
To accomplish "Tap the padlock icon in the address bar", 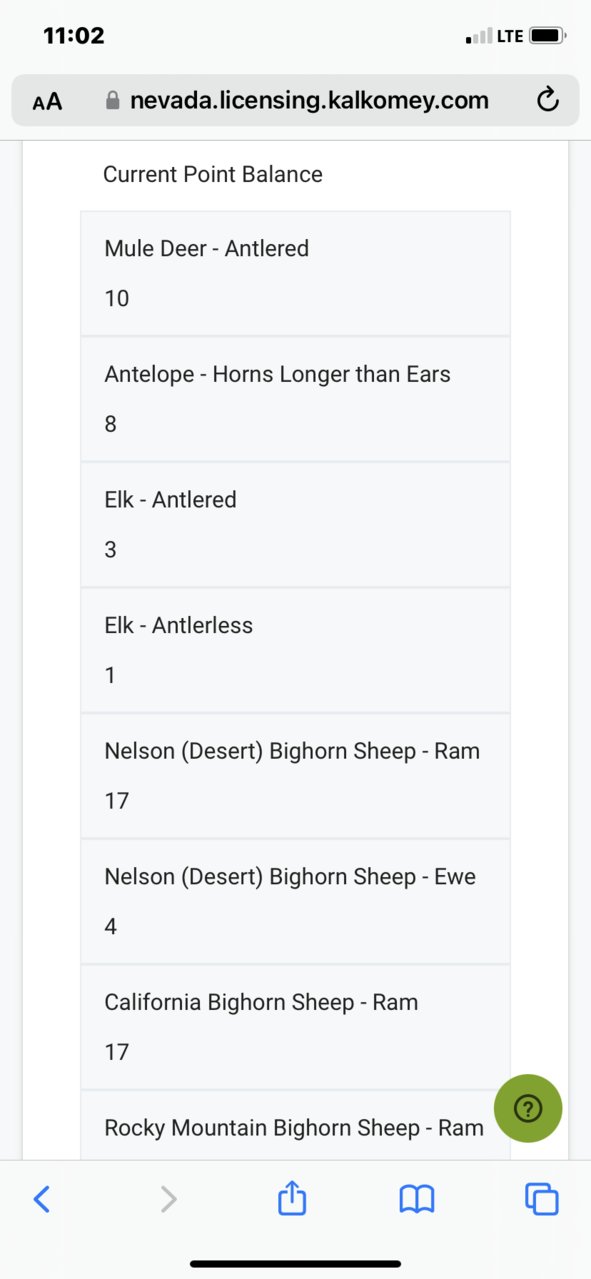I will 113,100.
